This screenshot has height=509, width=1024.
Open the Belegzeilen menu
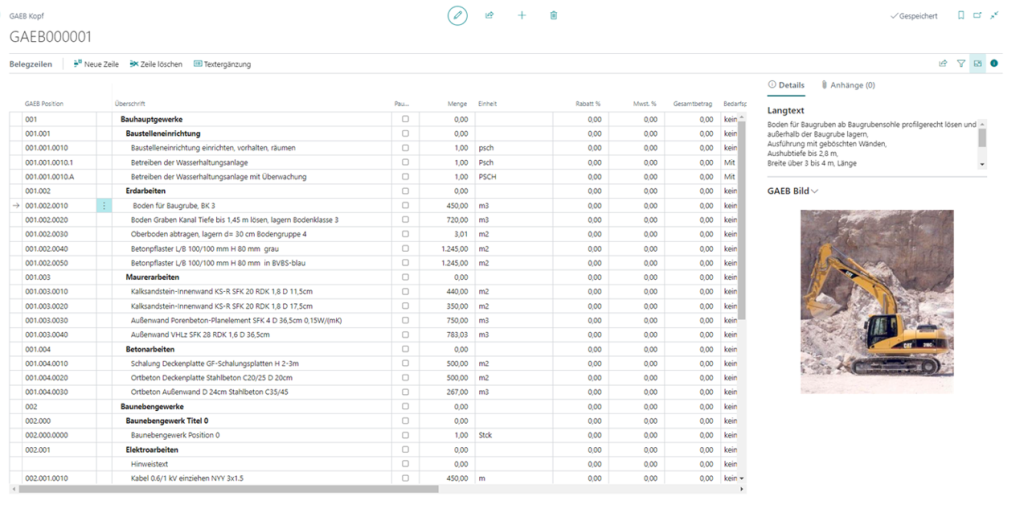(31, 64)
